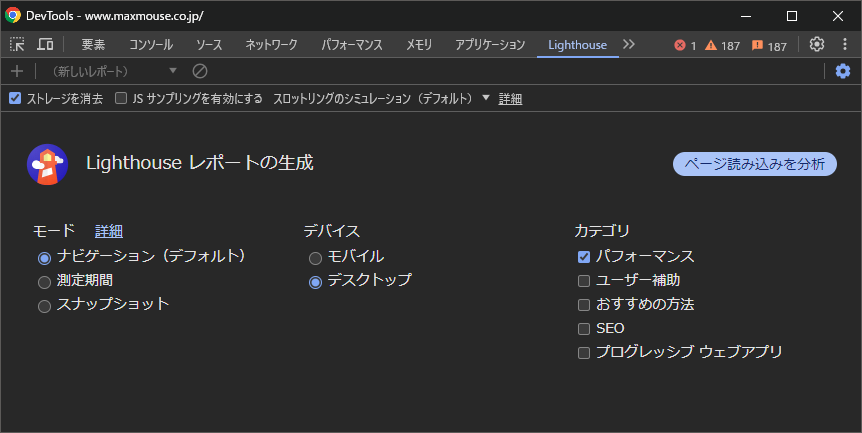Uncheck the パフォーマンス category checkbox
This screenshot has height=433, width=862.
point(584,257)
